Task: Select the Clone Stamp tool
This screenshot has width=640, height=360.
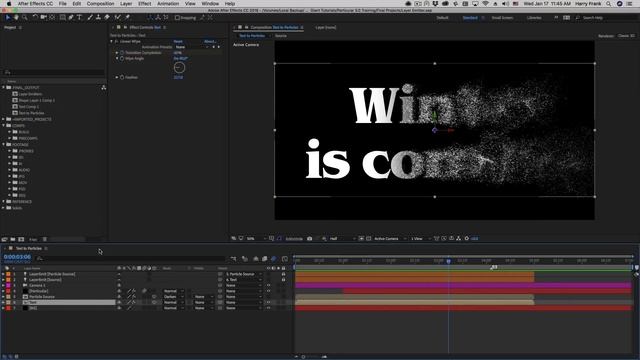Action: coord(98,18)
